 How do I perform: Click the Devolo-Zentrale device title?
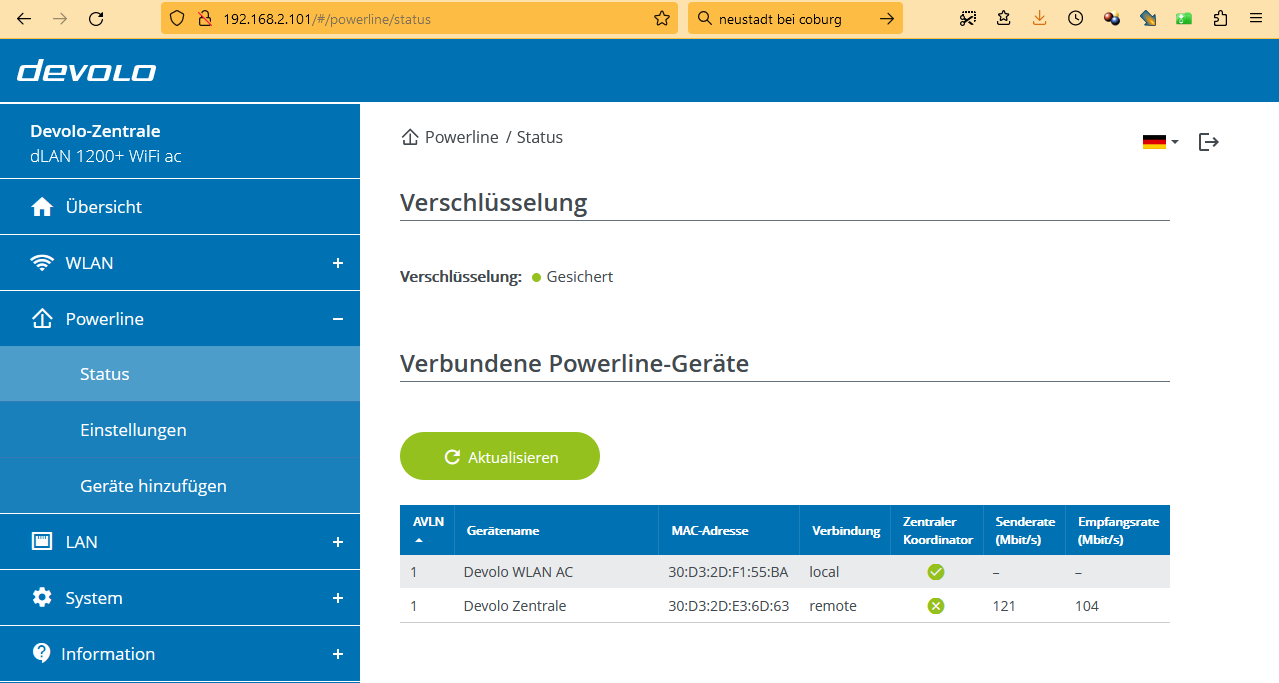[95, 131]
